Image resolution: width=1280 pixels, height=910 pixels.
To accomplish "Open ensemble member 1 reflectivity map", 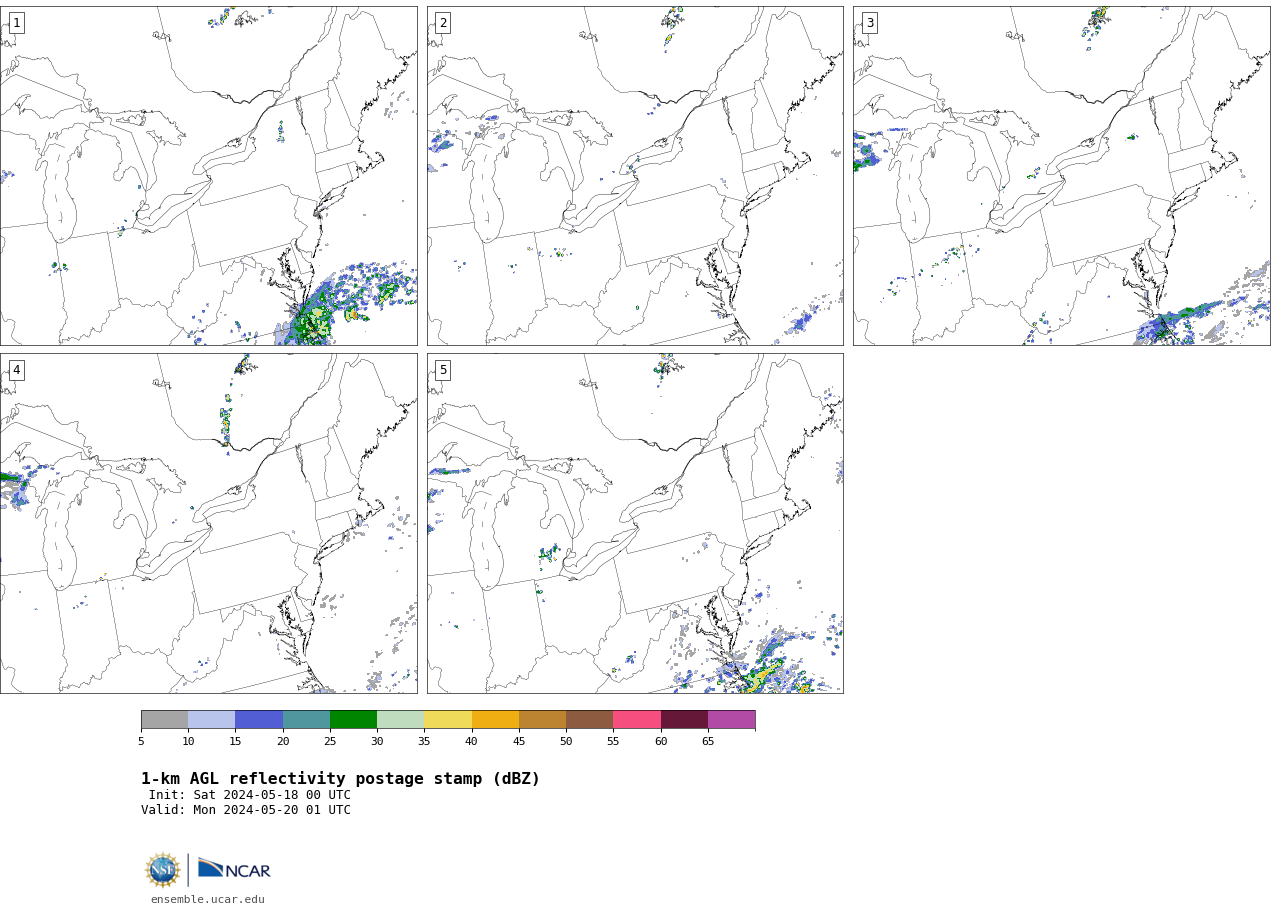I will coord(208,176).
